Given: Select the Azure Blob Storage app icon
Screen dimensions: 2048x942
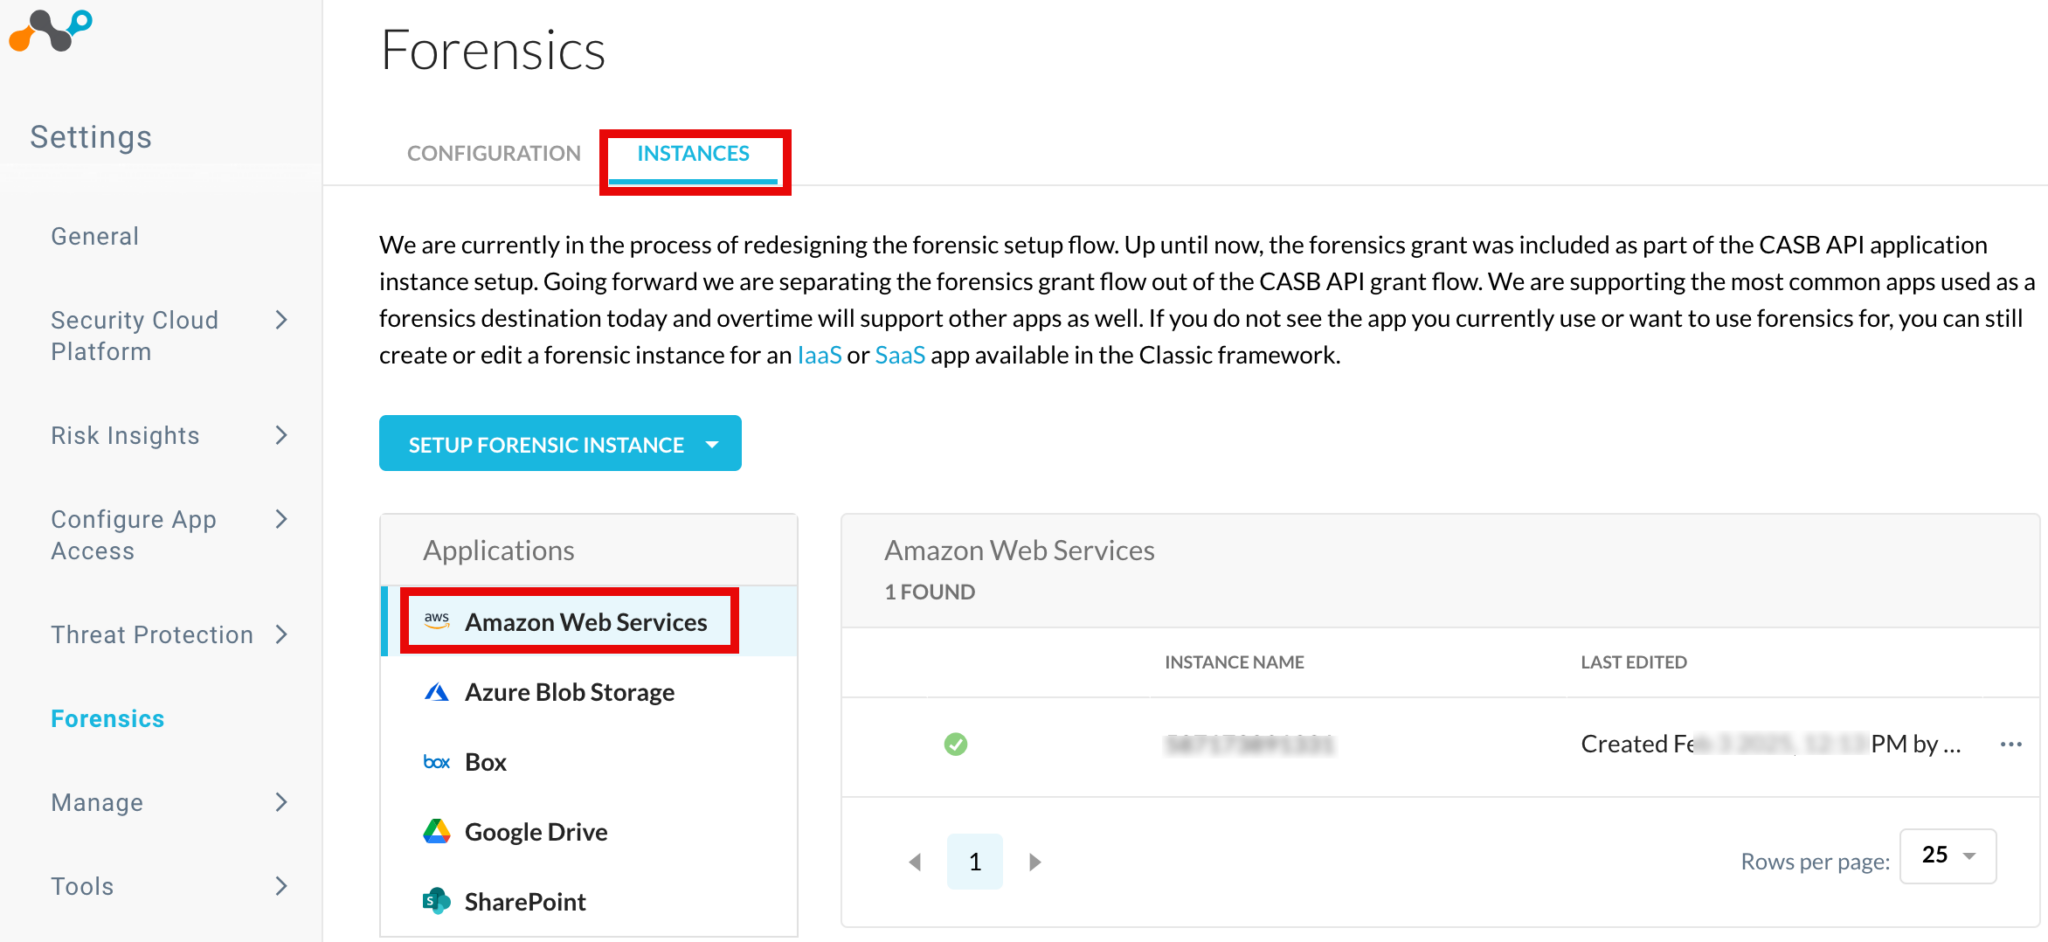Looking at the screenshot, I should coord(436,691).
